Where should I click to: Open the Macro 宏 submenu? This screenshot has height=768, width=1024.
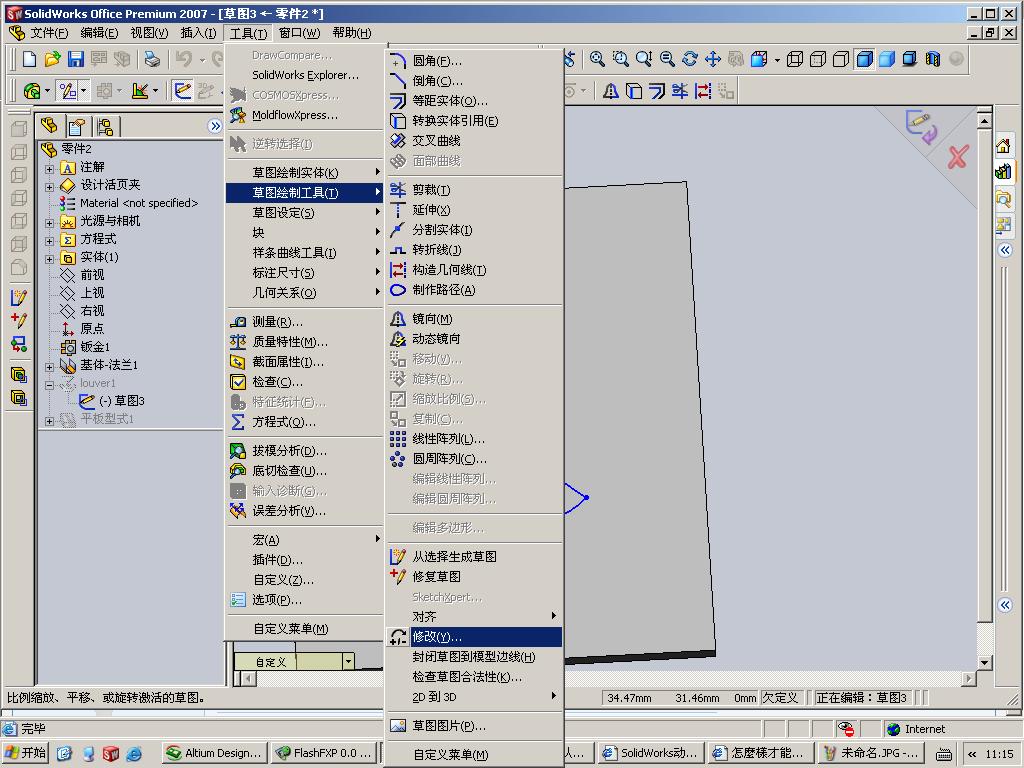click(304, 540)
